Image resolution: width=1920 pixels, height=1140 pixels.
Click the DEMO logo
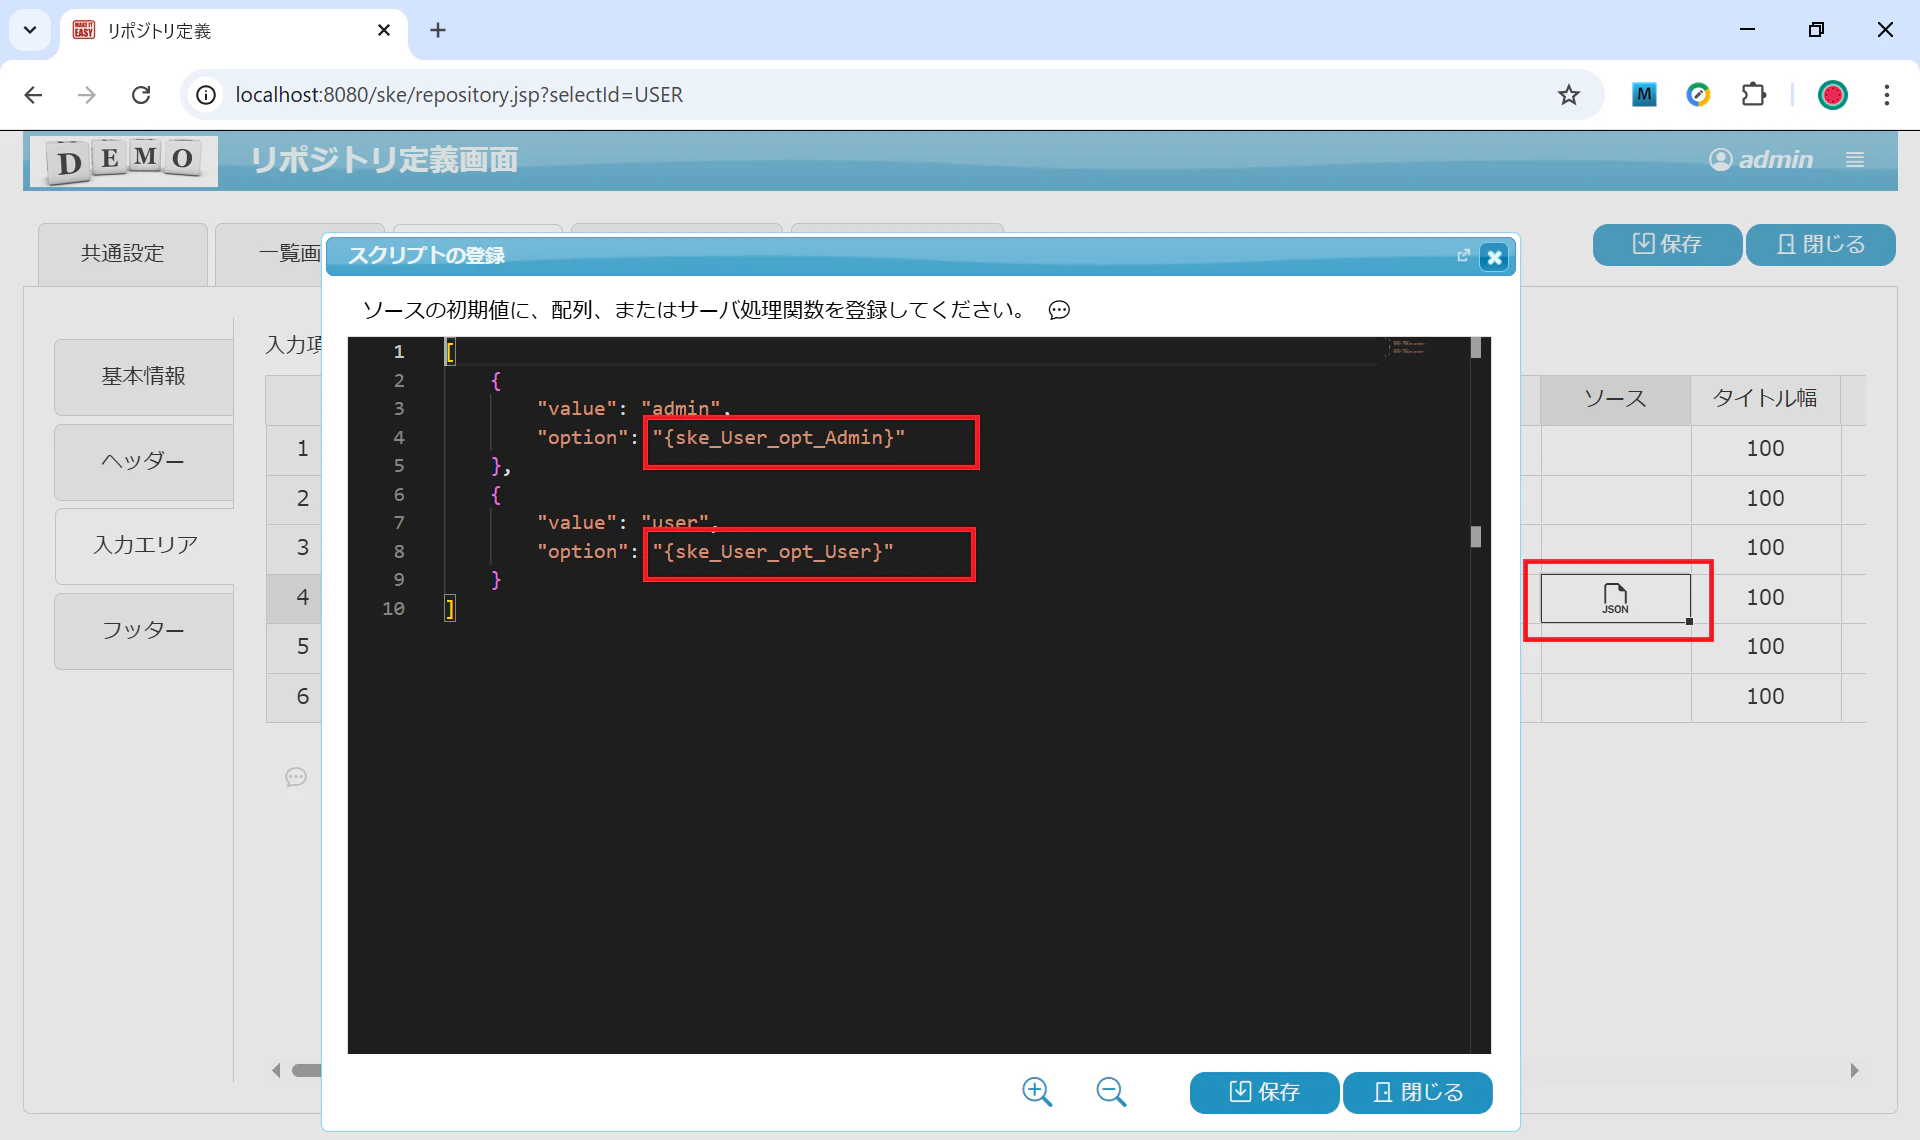(124, 160)
